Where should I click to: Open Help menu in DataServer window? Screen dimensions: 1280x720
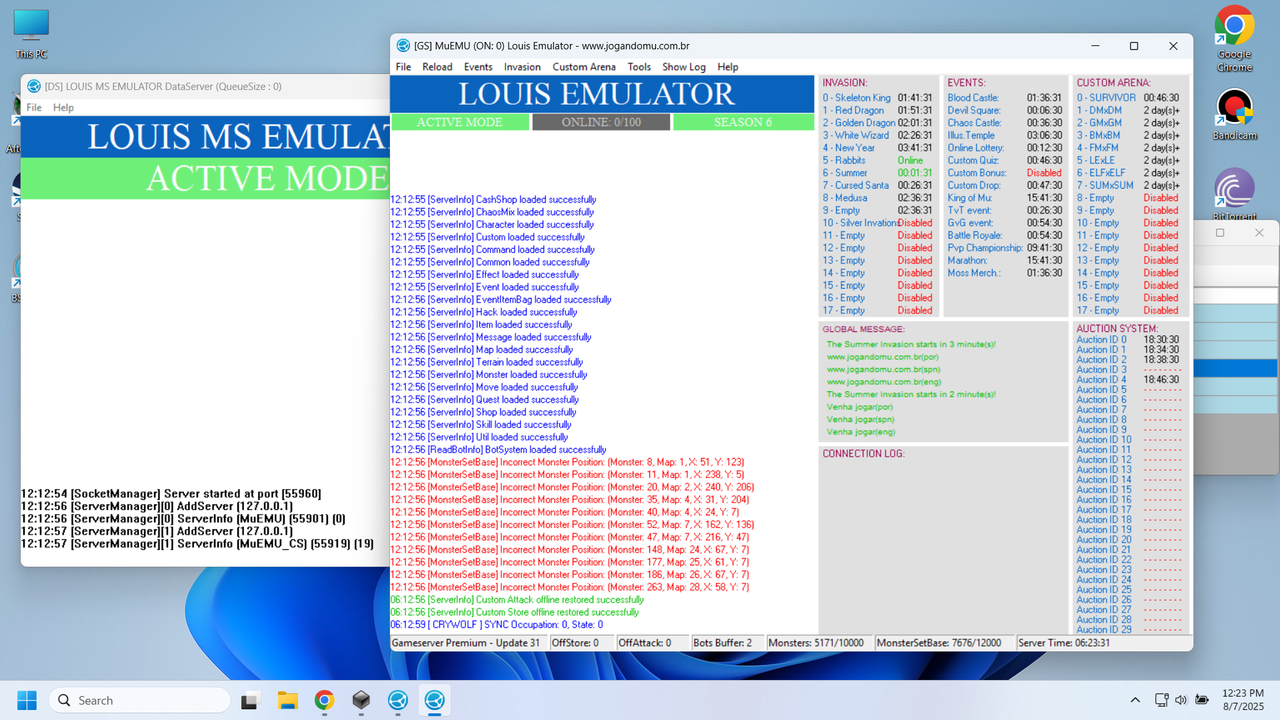click(x=63, y=107)
